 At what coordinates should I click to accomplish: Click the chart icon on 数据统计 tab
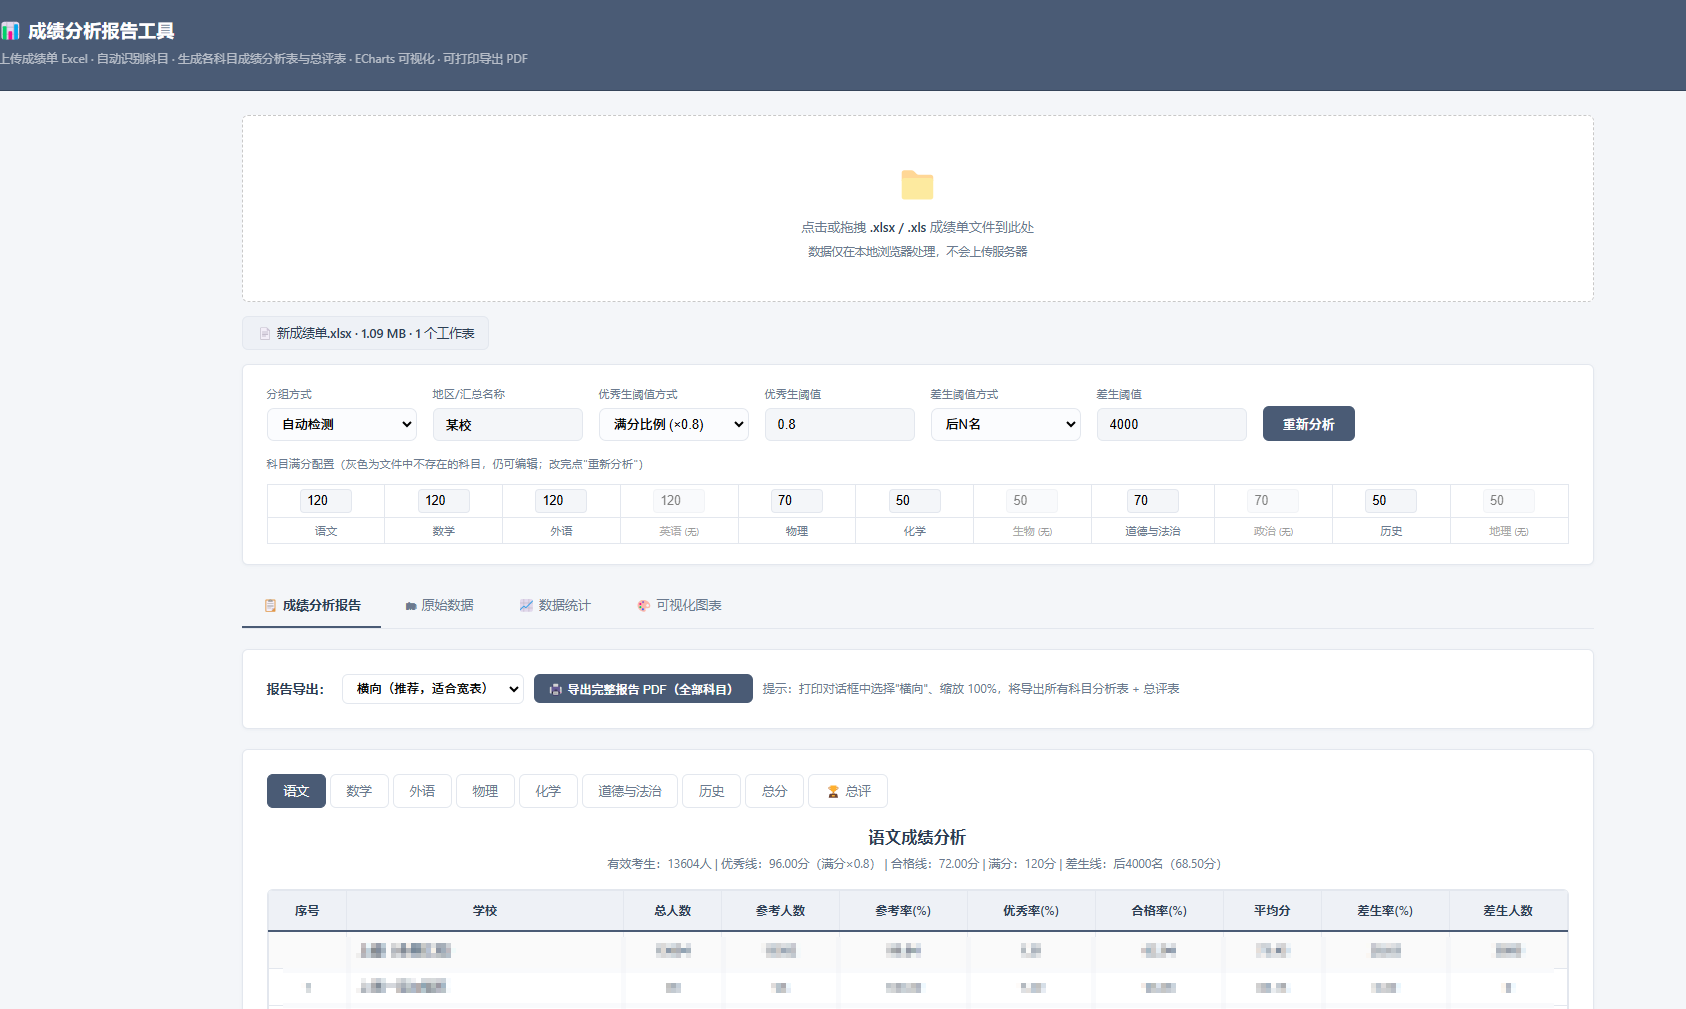point(526,606)
